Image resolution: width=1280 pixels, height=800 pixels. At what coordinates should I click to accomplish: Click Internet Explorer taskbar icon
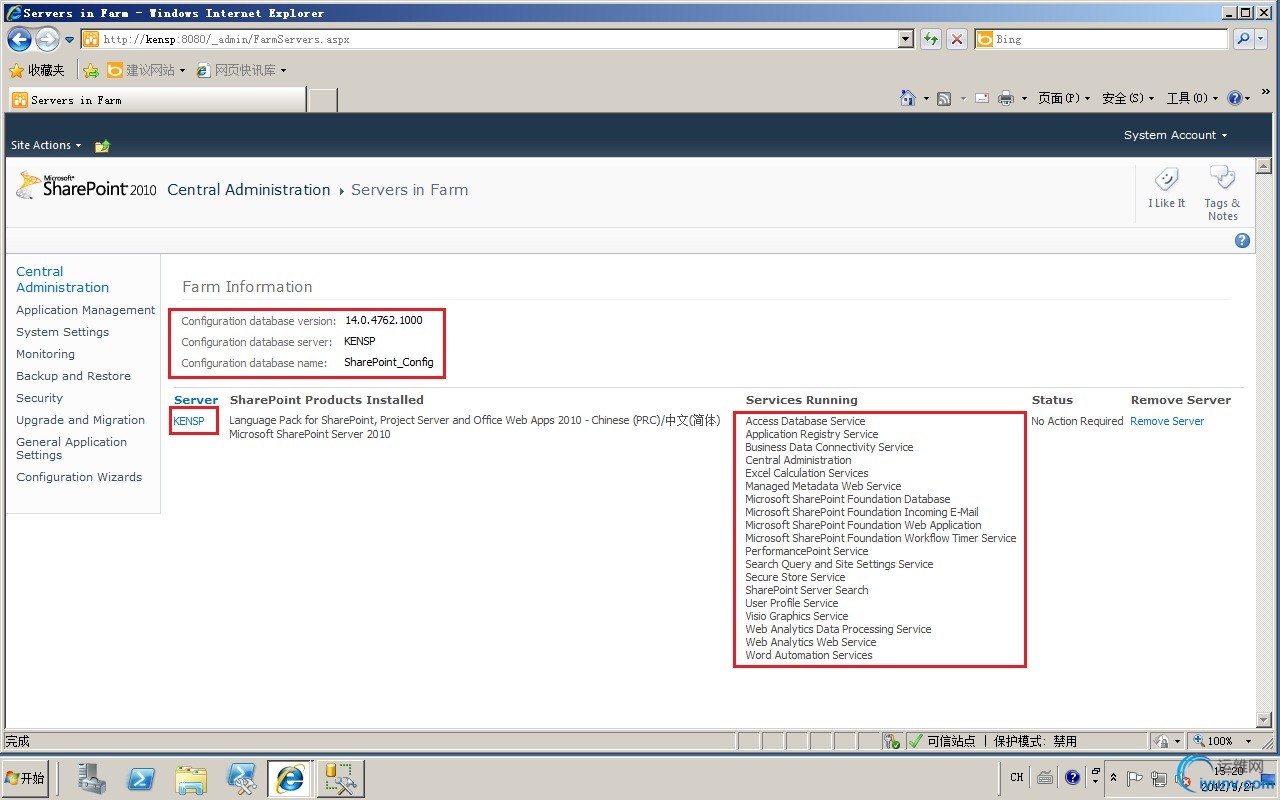(x=291, y=778)
